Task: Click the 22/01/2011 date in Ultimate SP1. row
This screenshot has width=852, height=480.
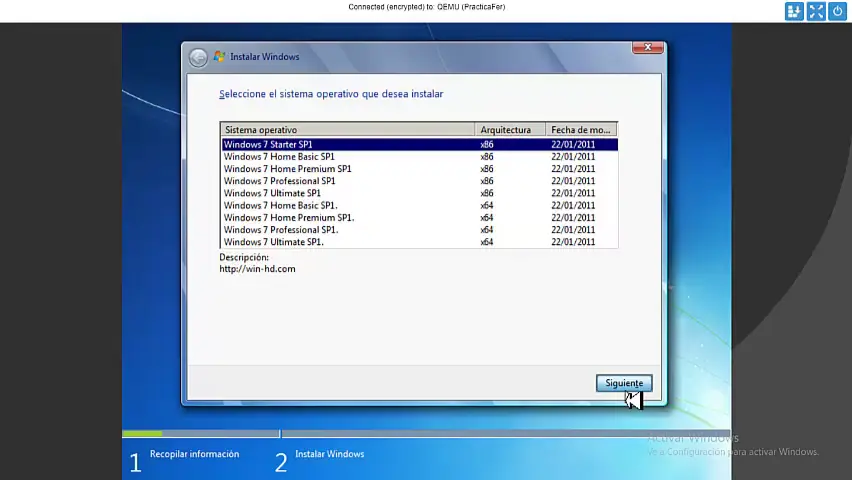Action: (573, 242)
